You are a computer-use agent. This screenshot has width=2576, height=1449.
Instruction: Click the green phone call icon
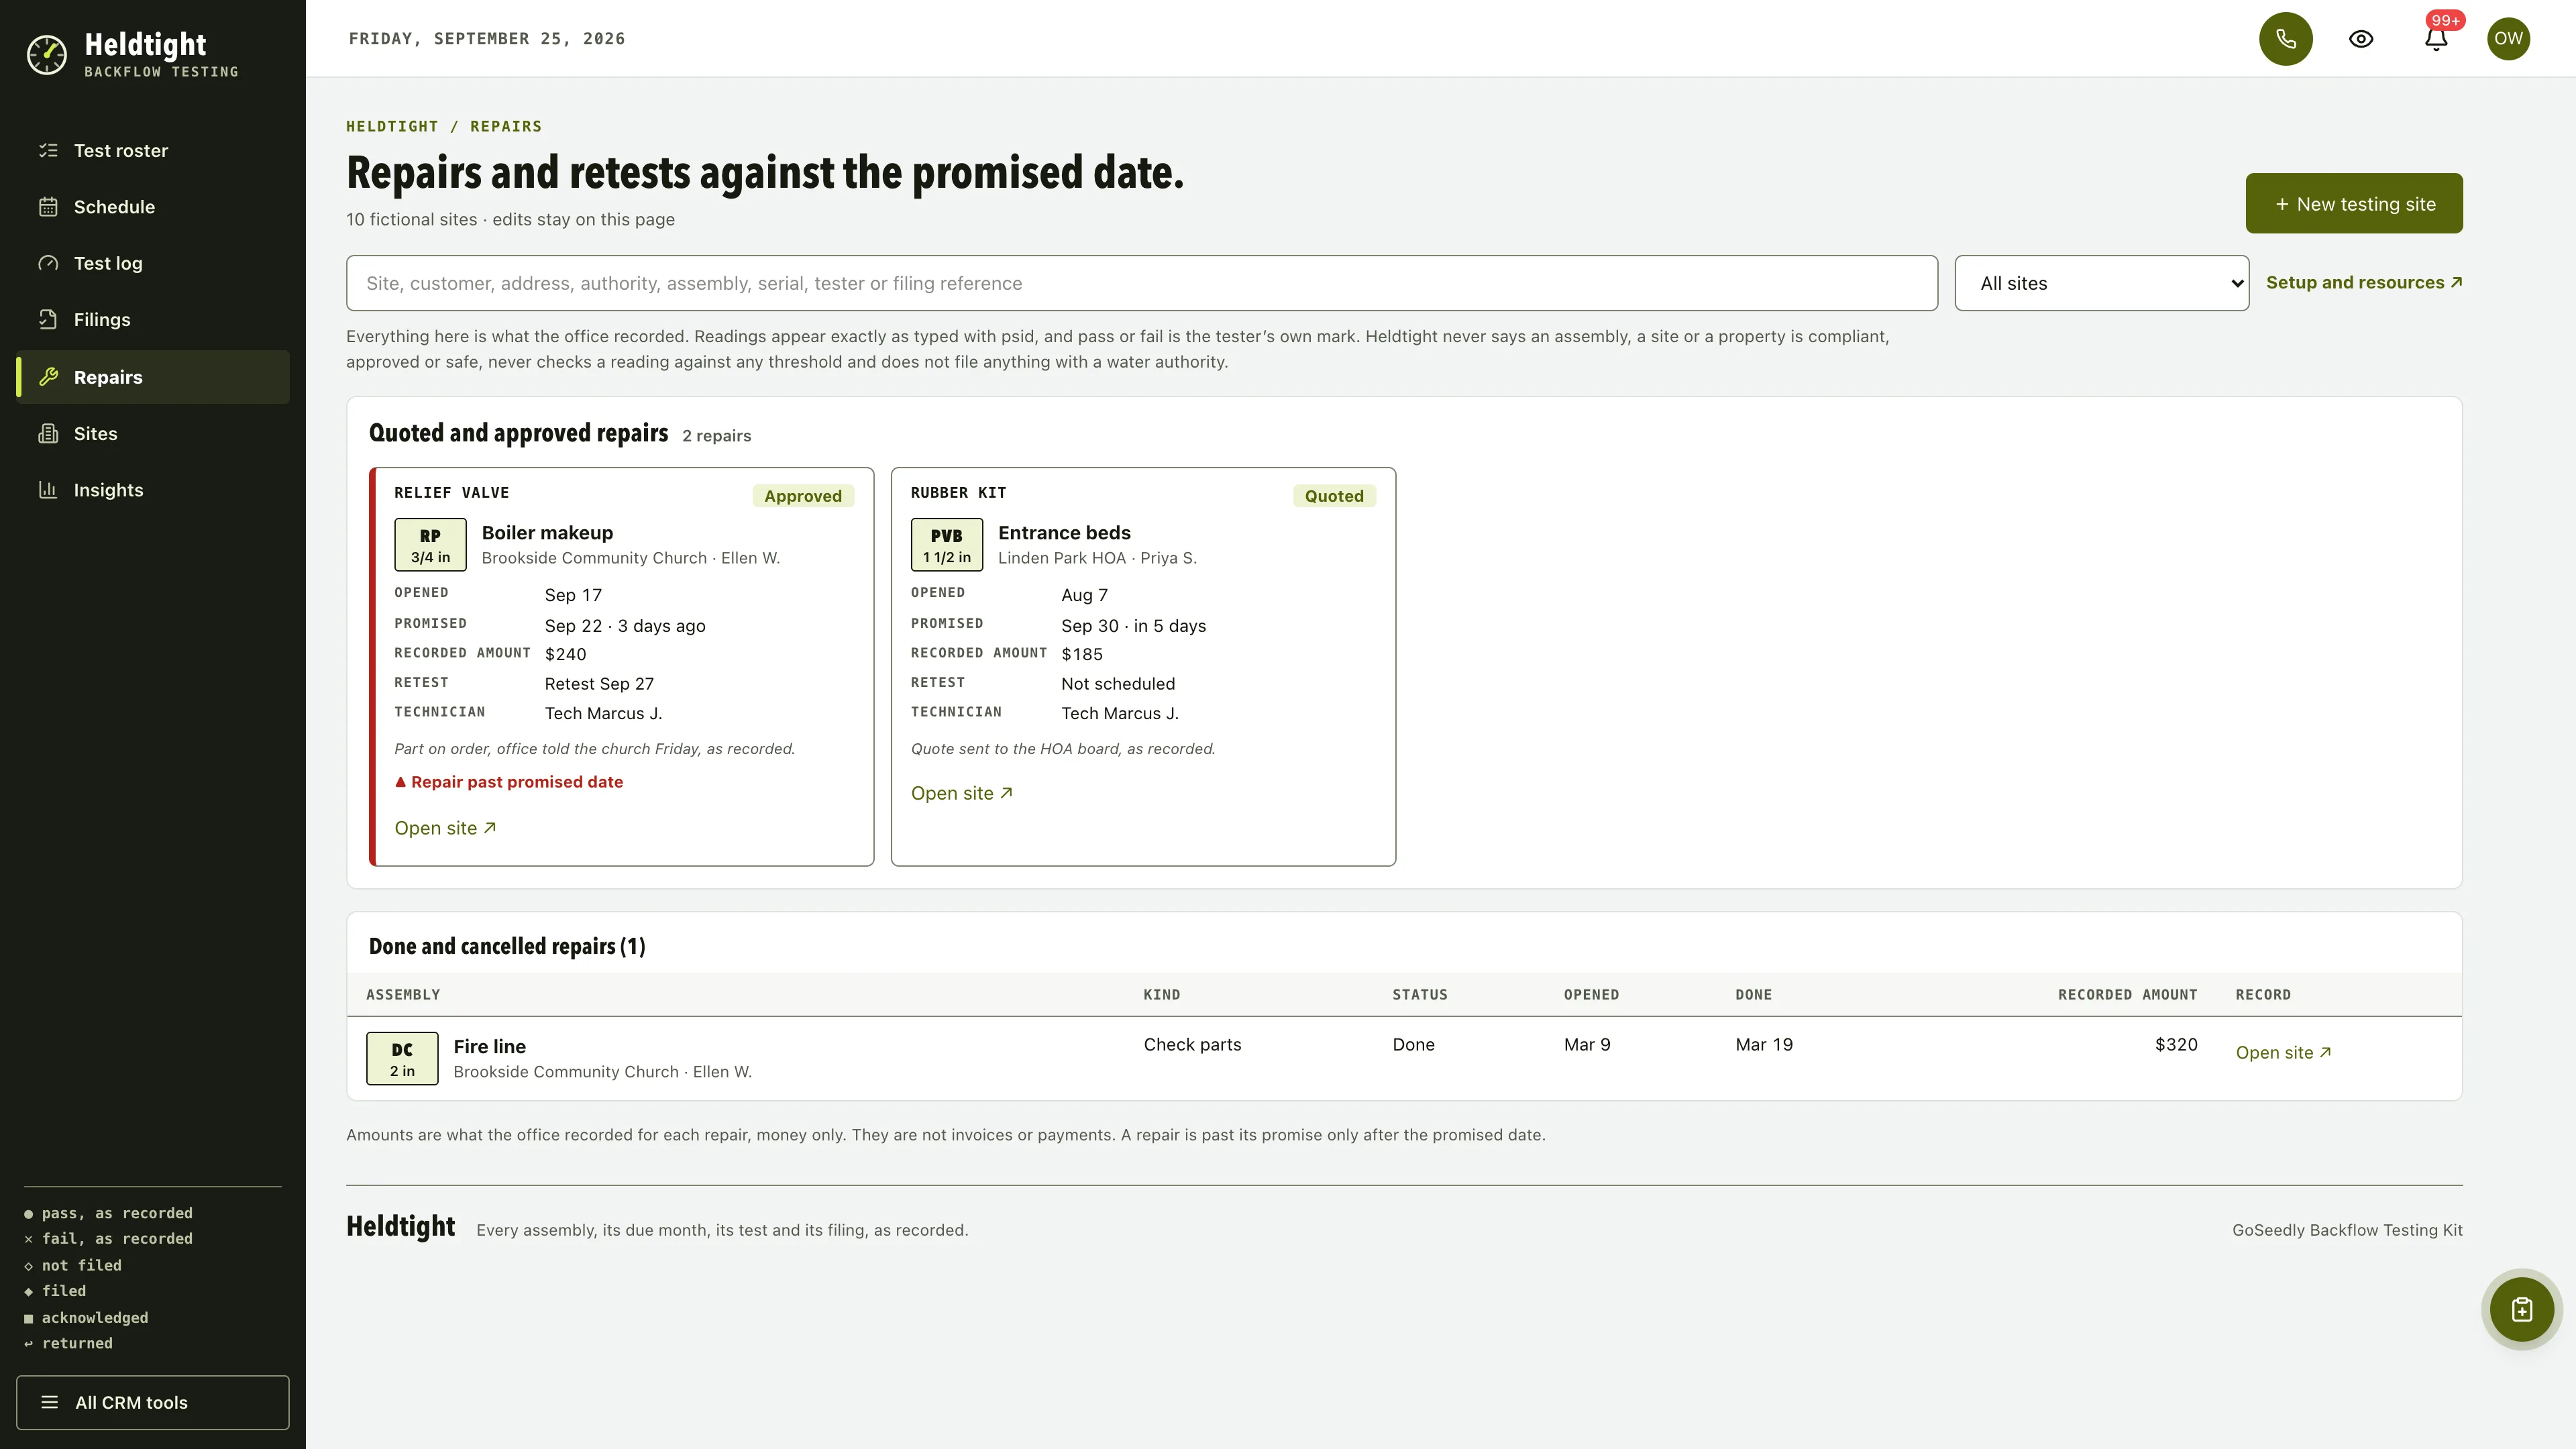[x=2285, y=39]
